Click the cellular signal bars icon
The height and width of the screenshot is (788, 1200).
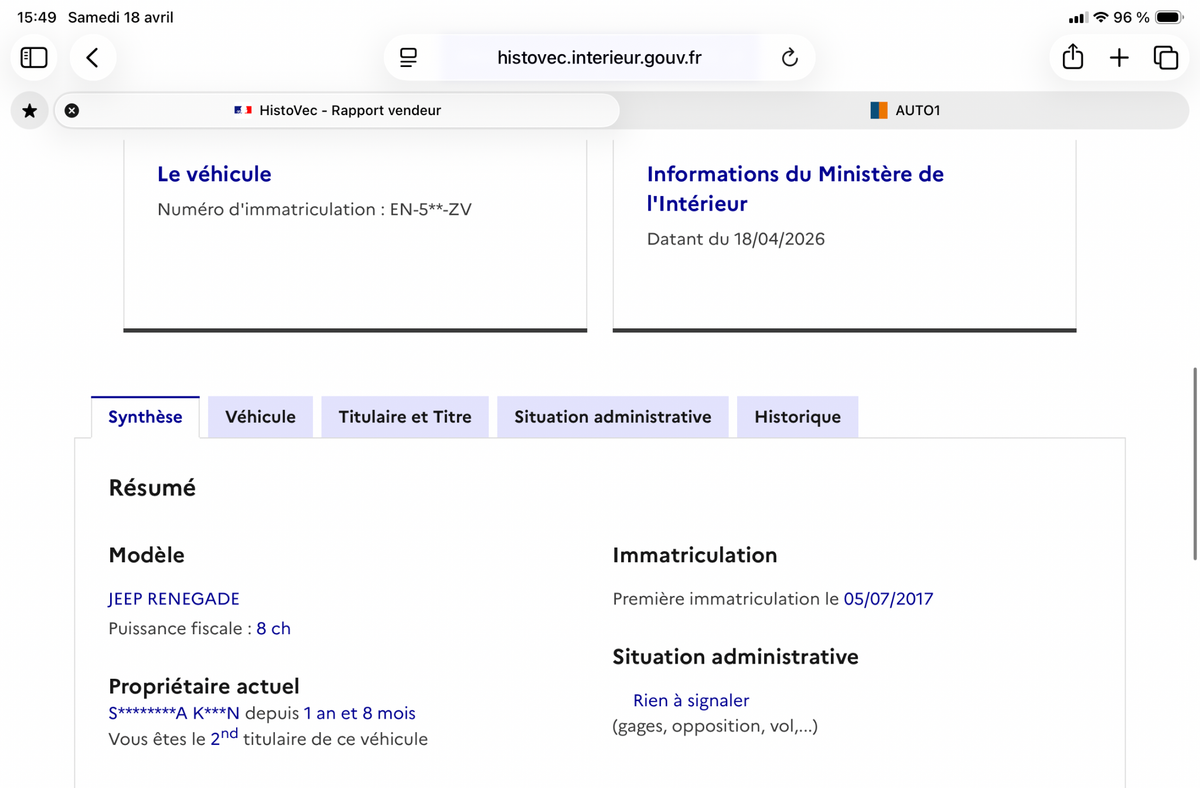pyautogui.click(x=1077, y=18)
